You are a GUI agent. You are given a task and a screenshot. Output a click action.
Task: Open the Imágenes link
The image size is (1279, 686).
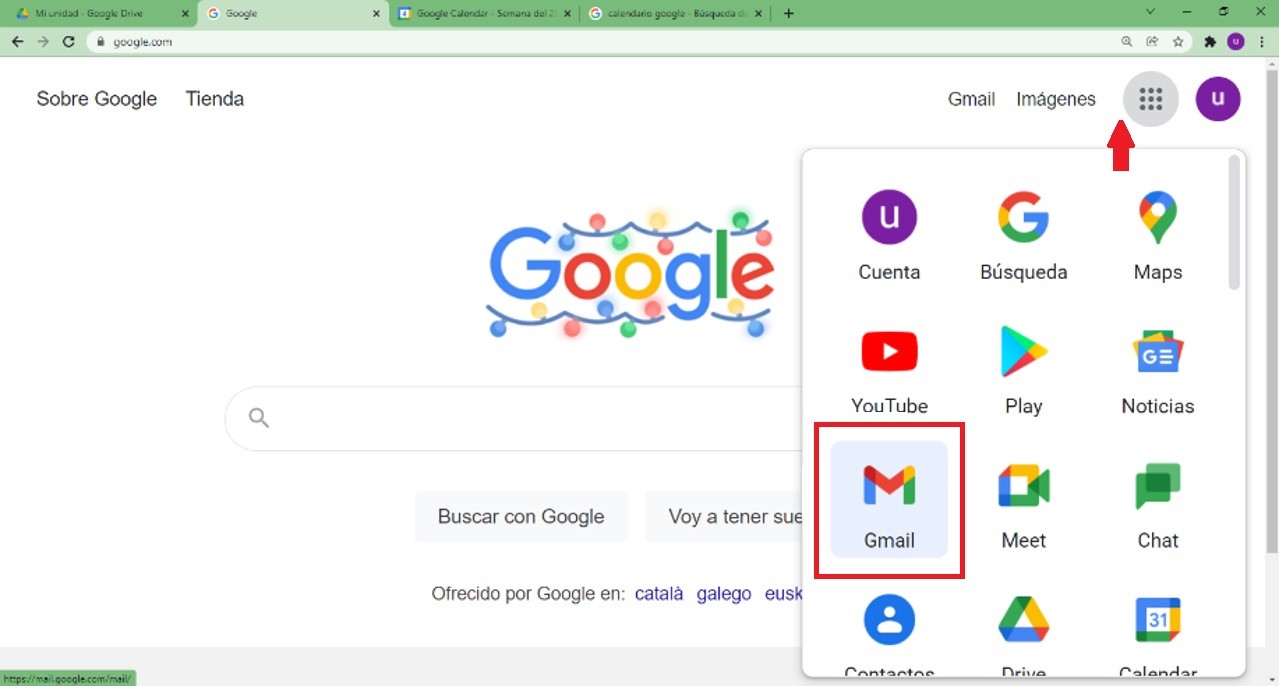pos(1056,99)
